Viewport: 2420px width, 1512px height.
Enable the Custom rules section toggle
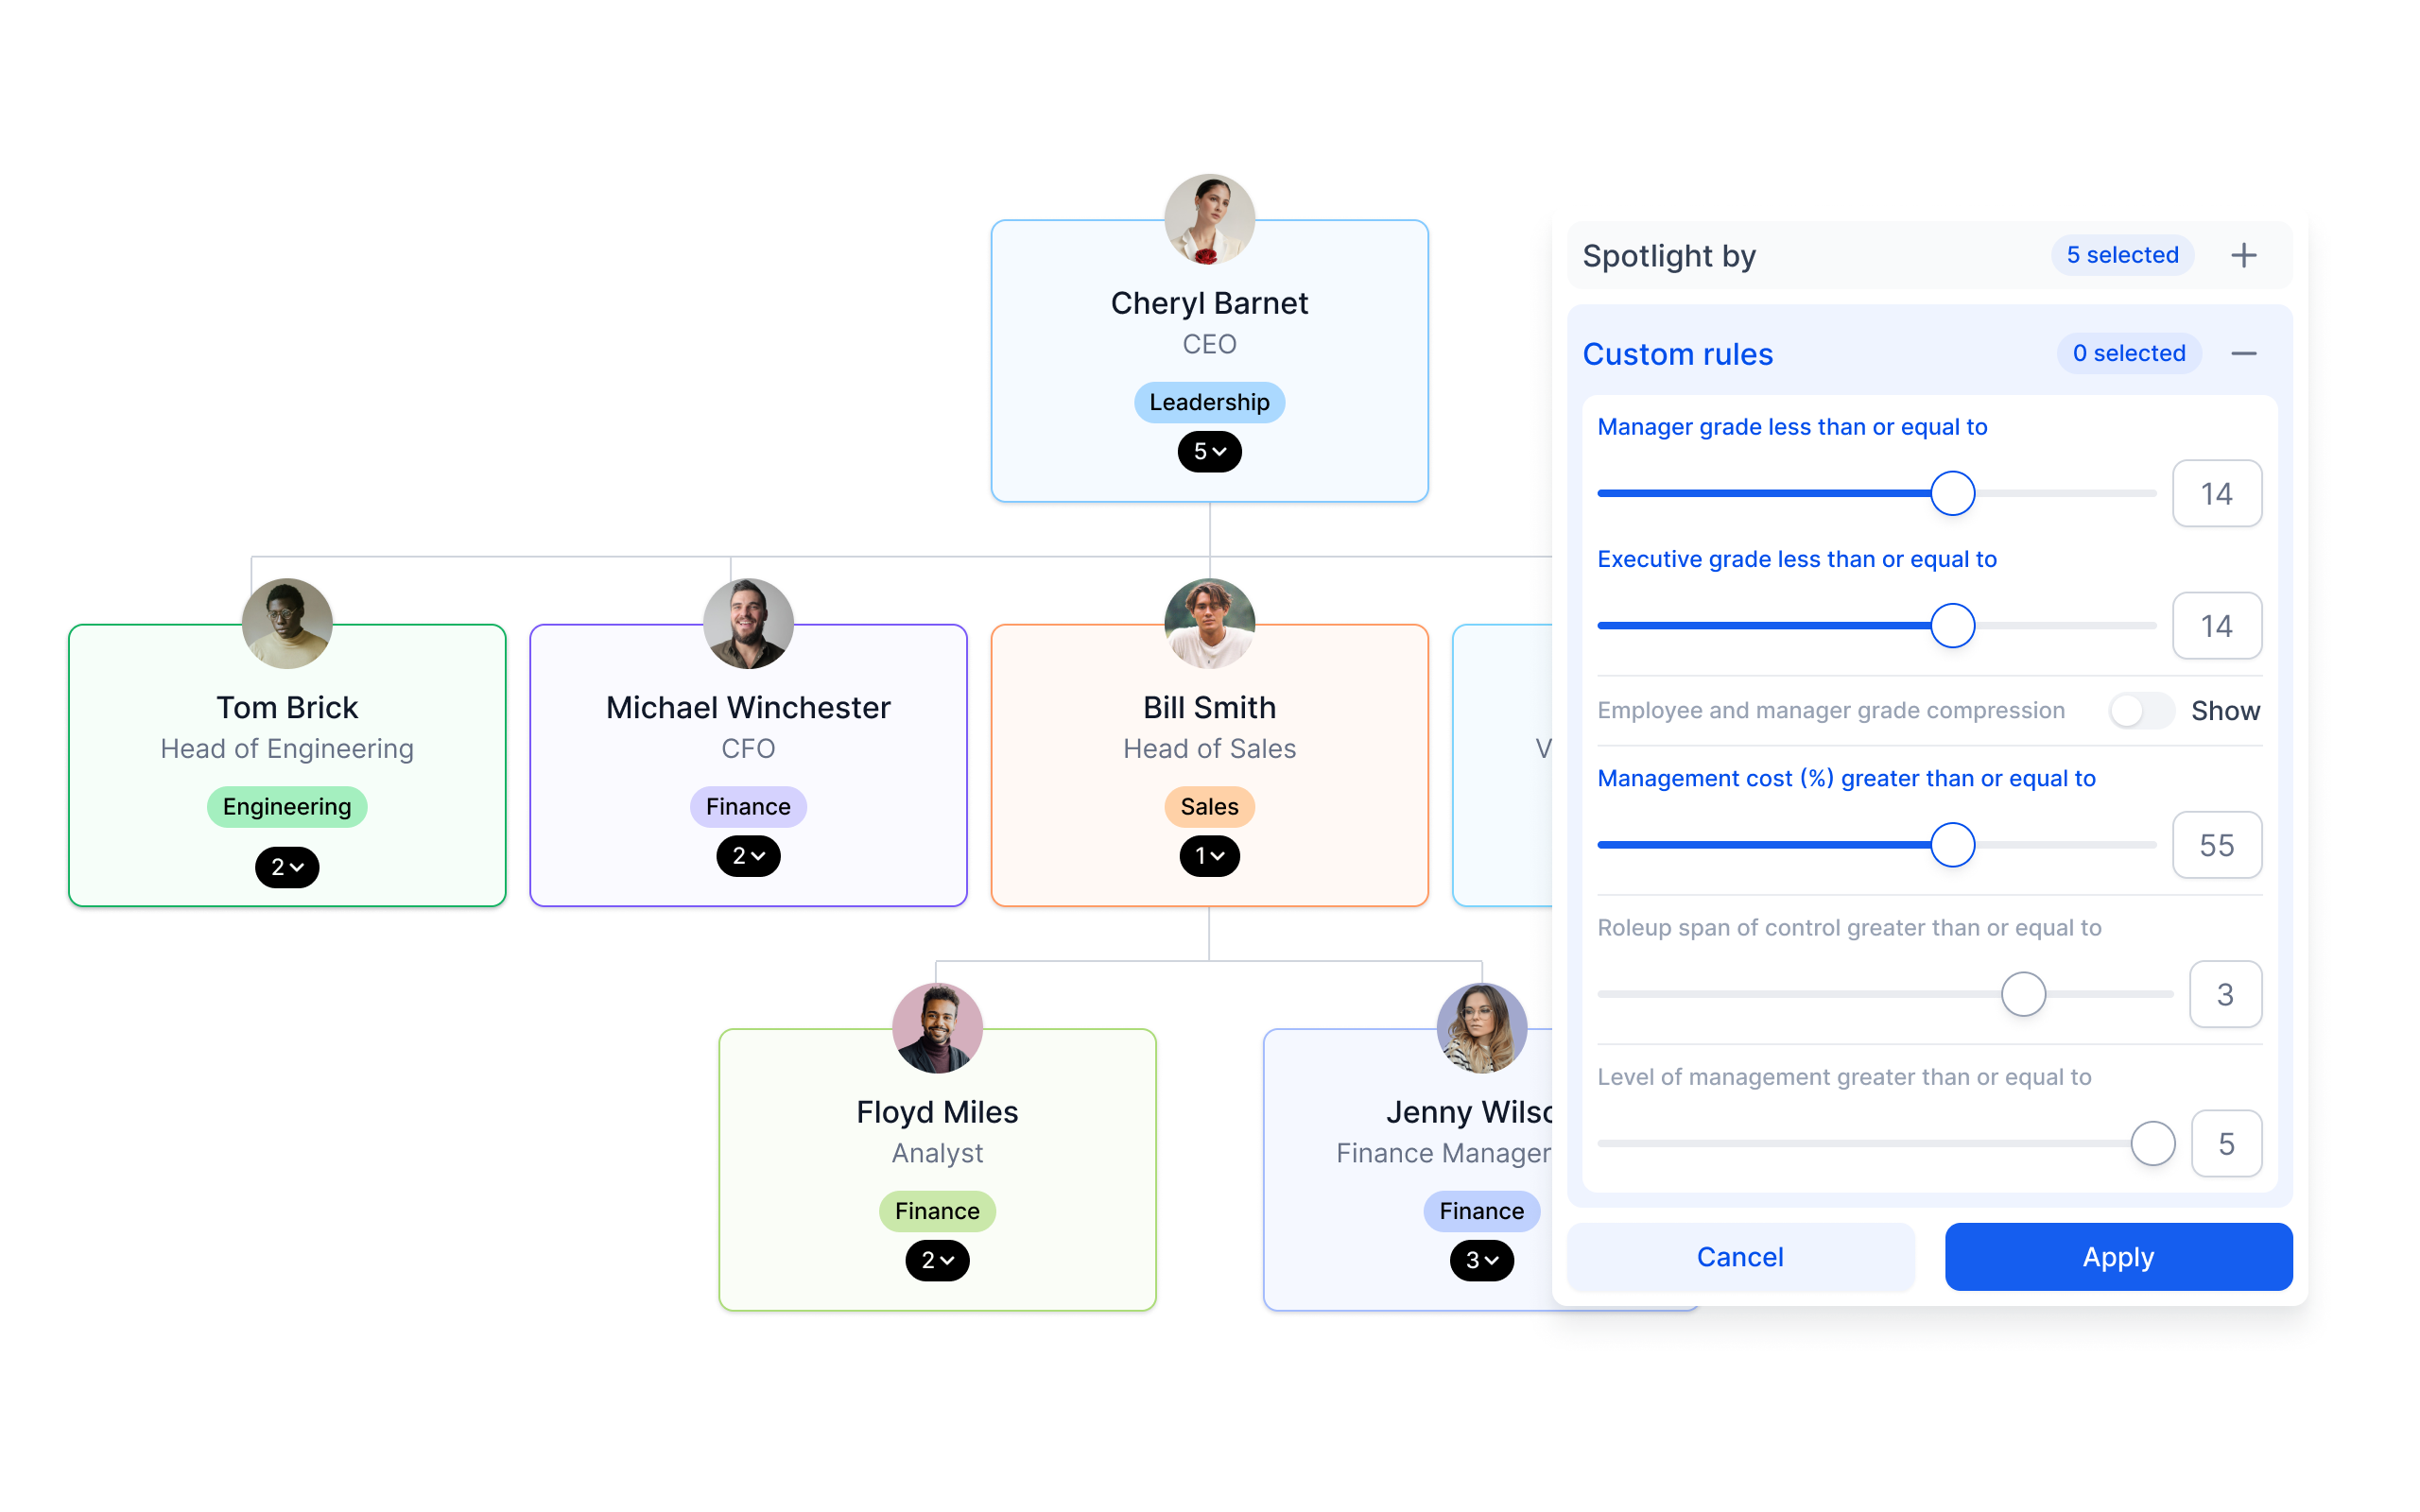click(2246, 353)
